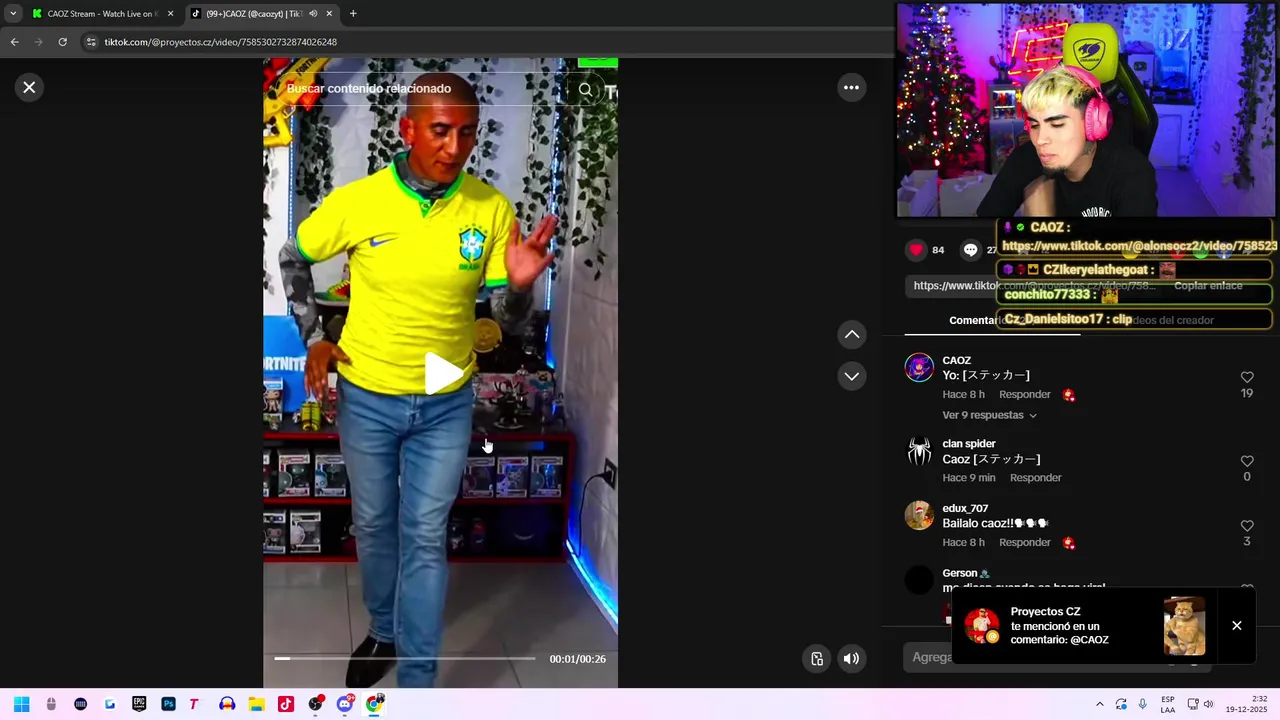Reload the page with the refresh icon
The height and width of the screenshot is (720, 1280).
(x=62, y=42)
